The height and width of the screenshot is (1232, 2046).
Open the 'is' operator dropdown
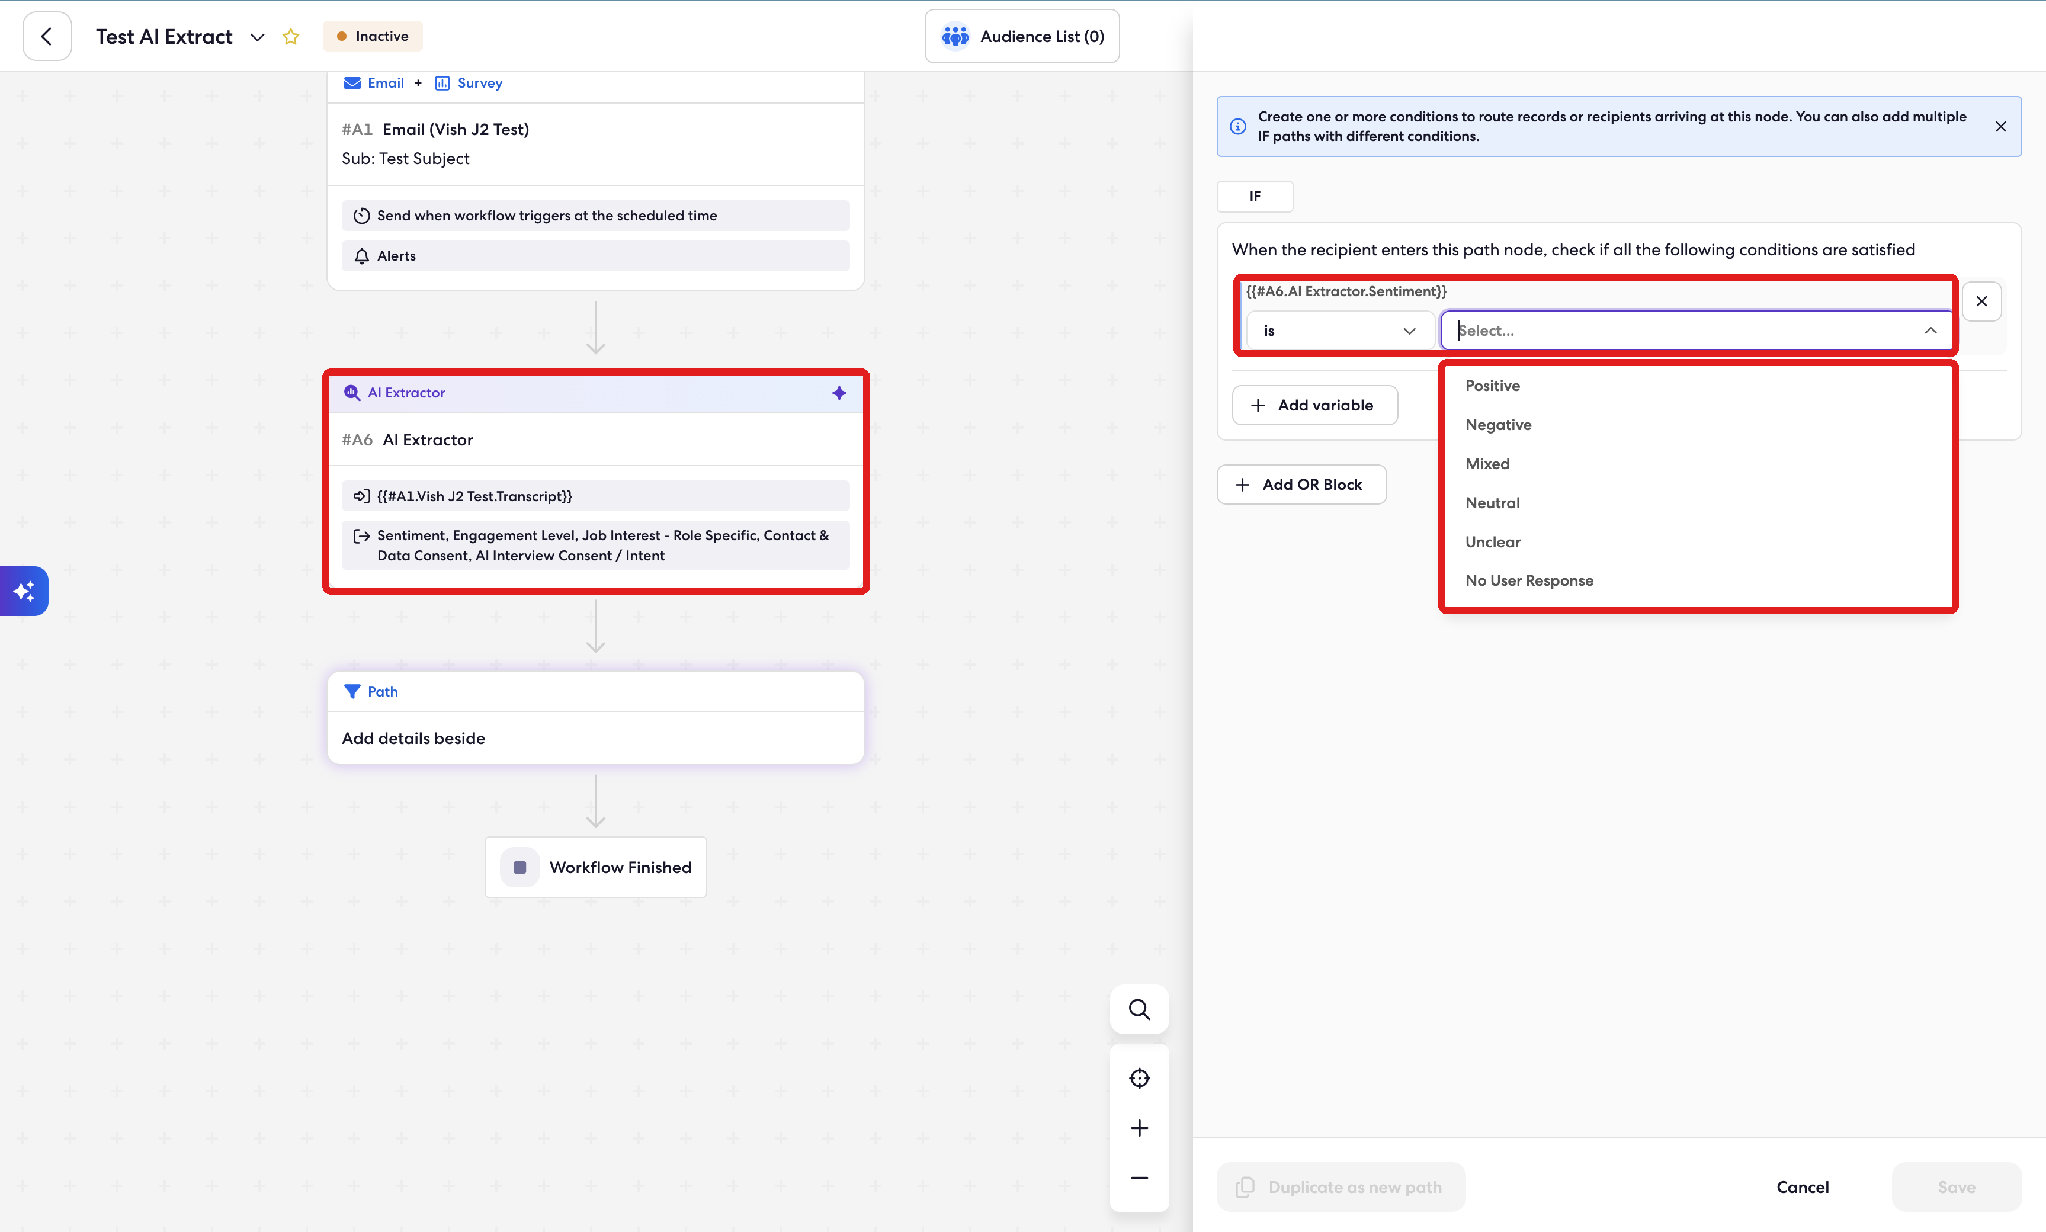click(1339, 331)
